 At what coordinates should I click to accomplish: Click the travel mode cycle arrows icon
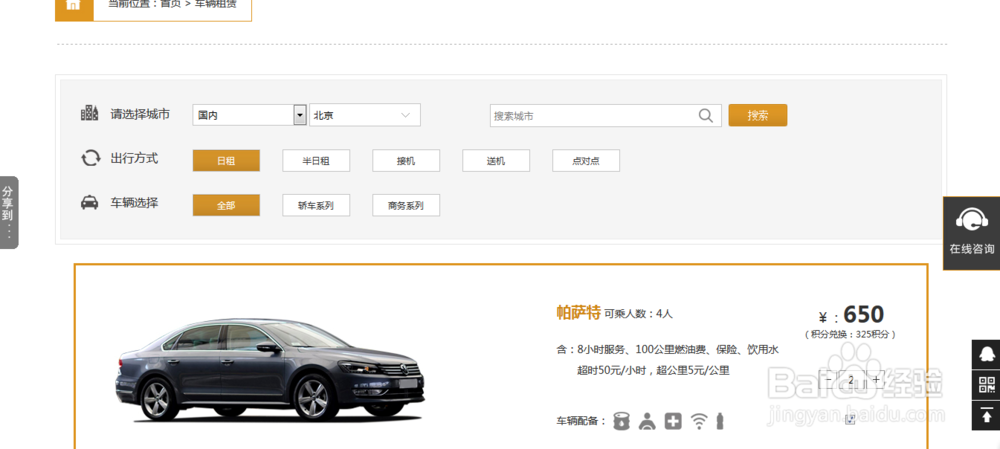click(91, 158)
